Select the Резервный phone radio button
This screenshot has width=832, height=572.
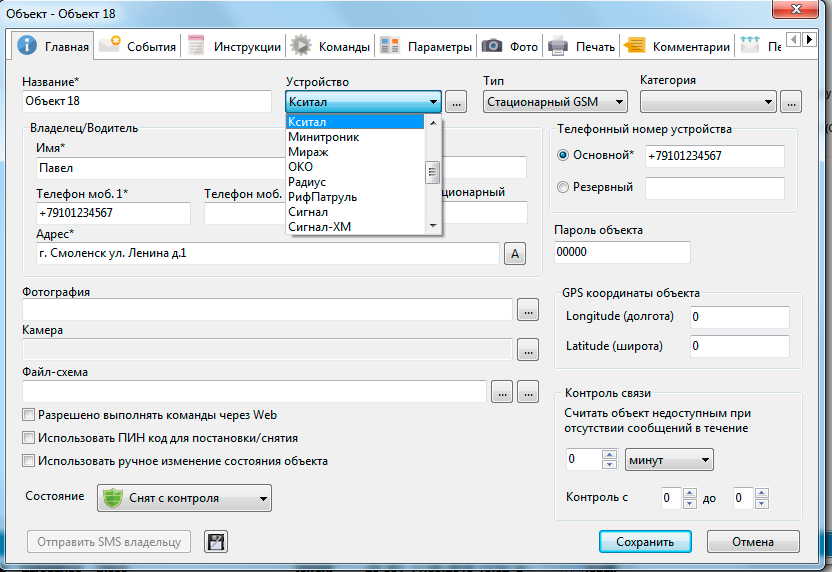click(563, 187)
